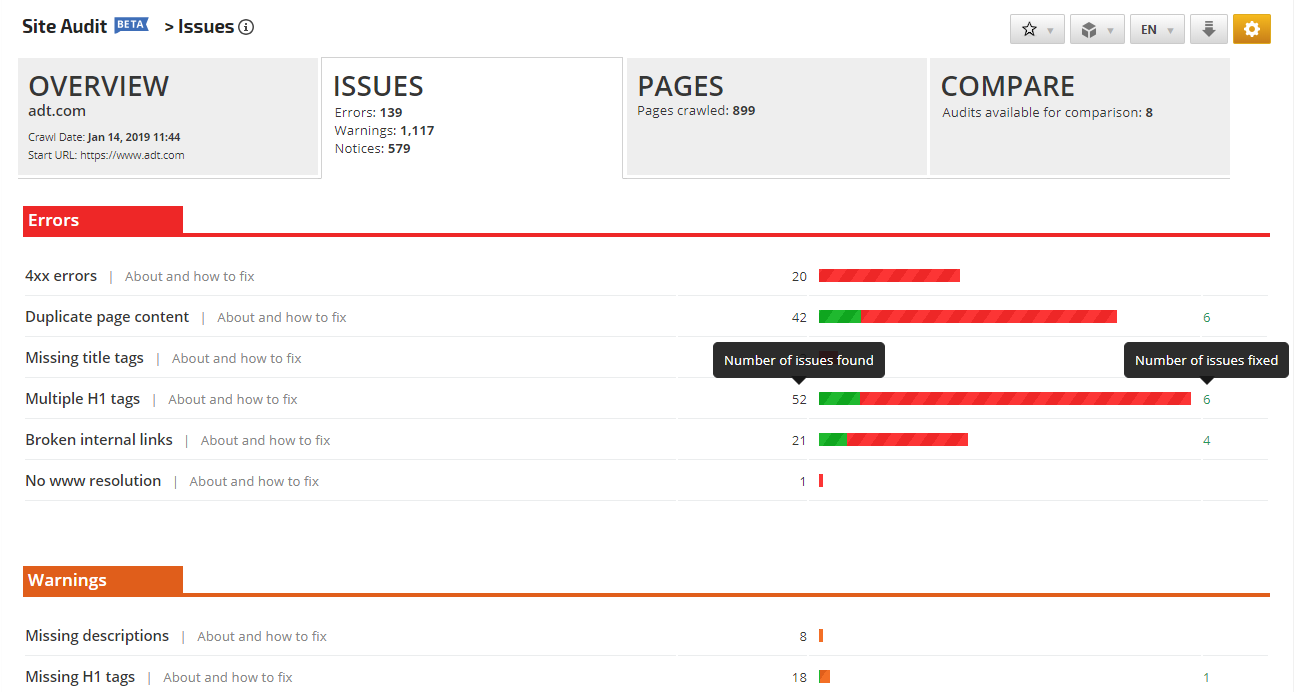Select the Issues tab
The width and height of the screenshot is (1294, 692).
coord(471,117)
